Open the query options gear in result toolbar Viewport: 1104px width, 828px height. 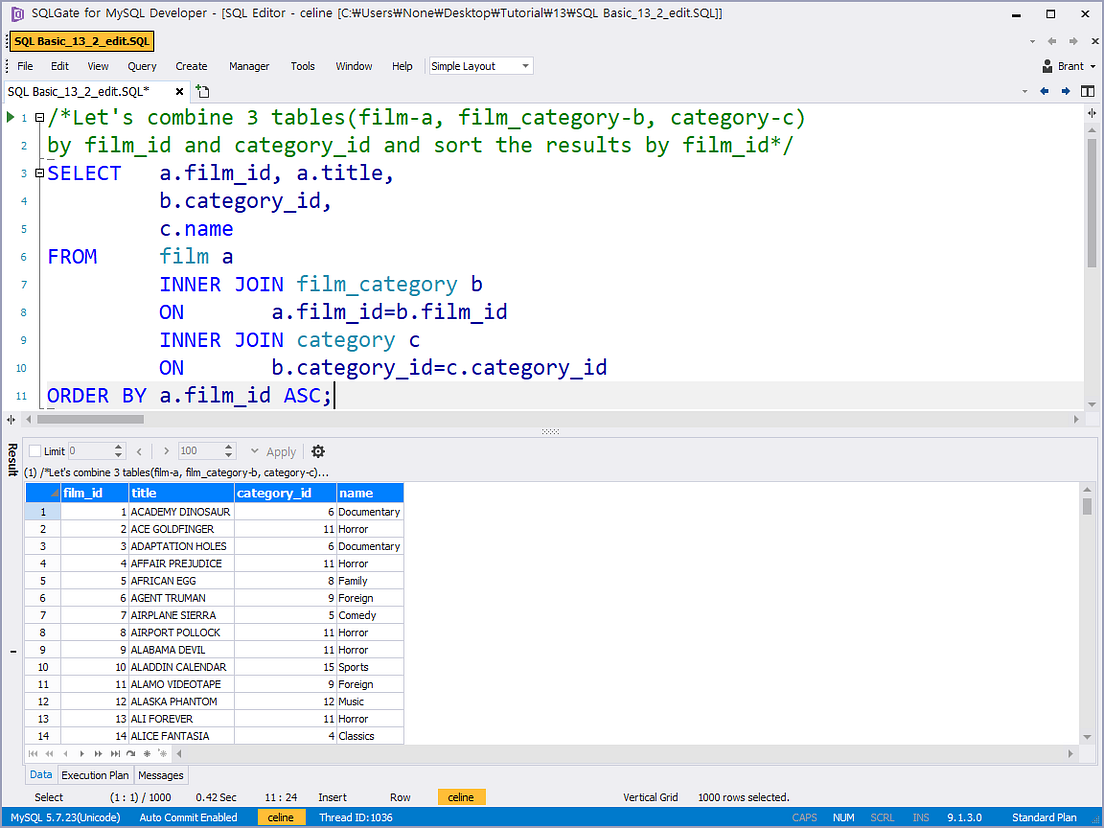317,452
